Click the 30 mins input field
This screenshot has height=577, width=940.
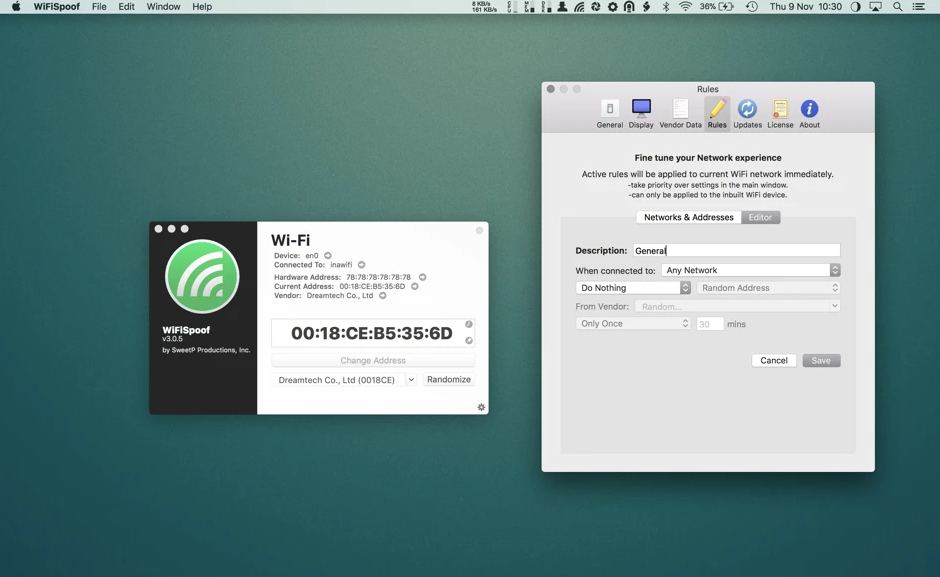(710, 324)
